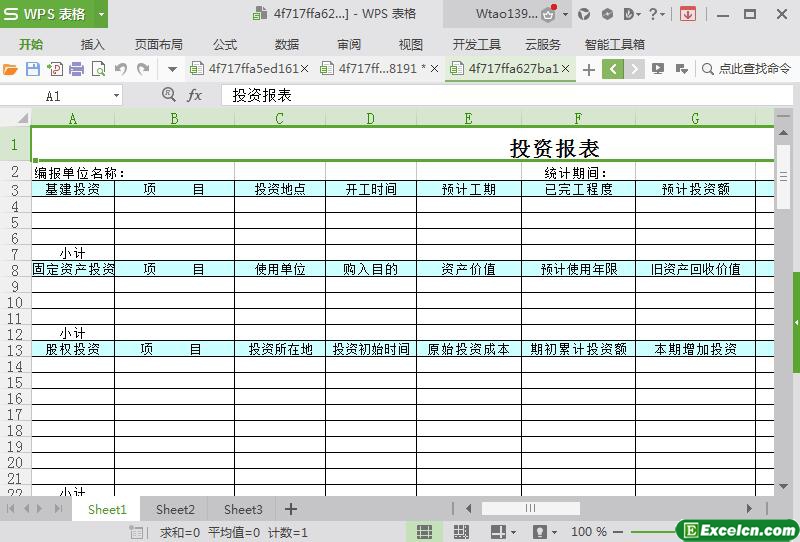This screenshot has width=800, height=542.
Task: Click the Redo arrow icon
Action: coord(143,68)
